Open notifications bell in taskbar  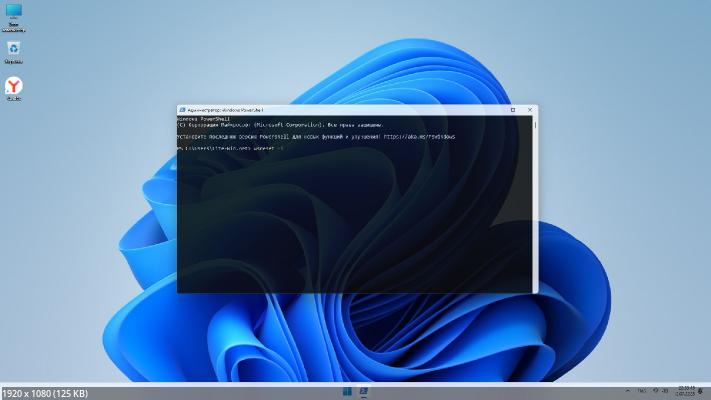[701, 391]
